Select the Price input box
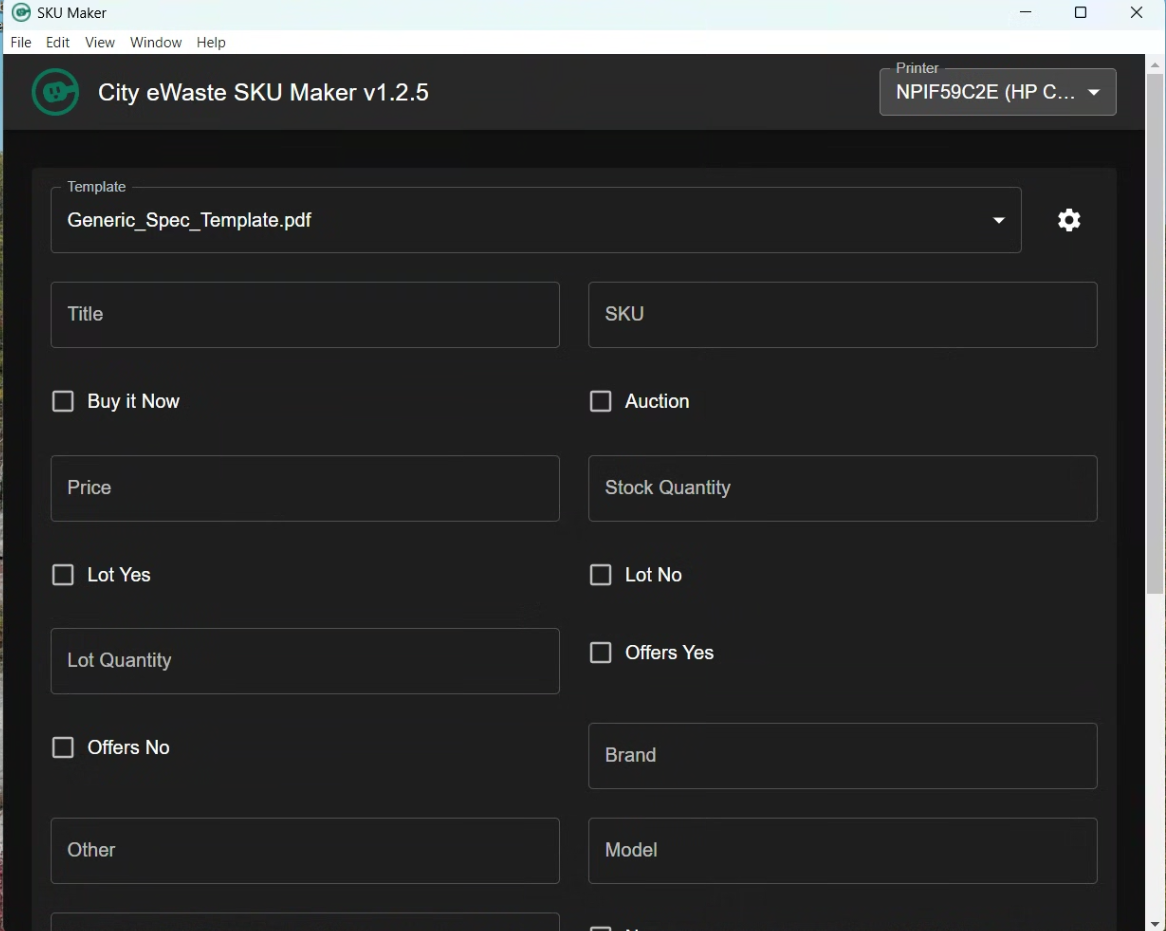Screen dimensions: 1166x931 [305, 488]
